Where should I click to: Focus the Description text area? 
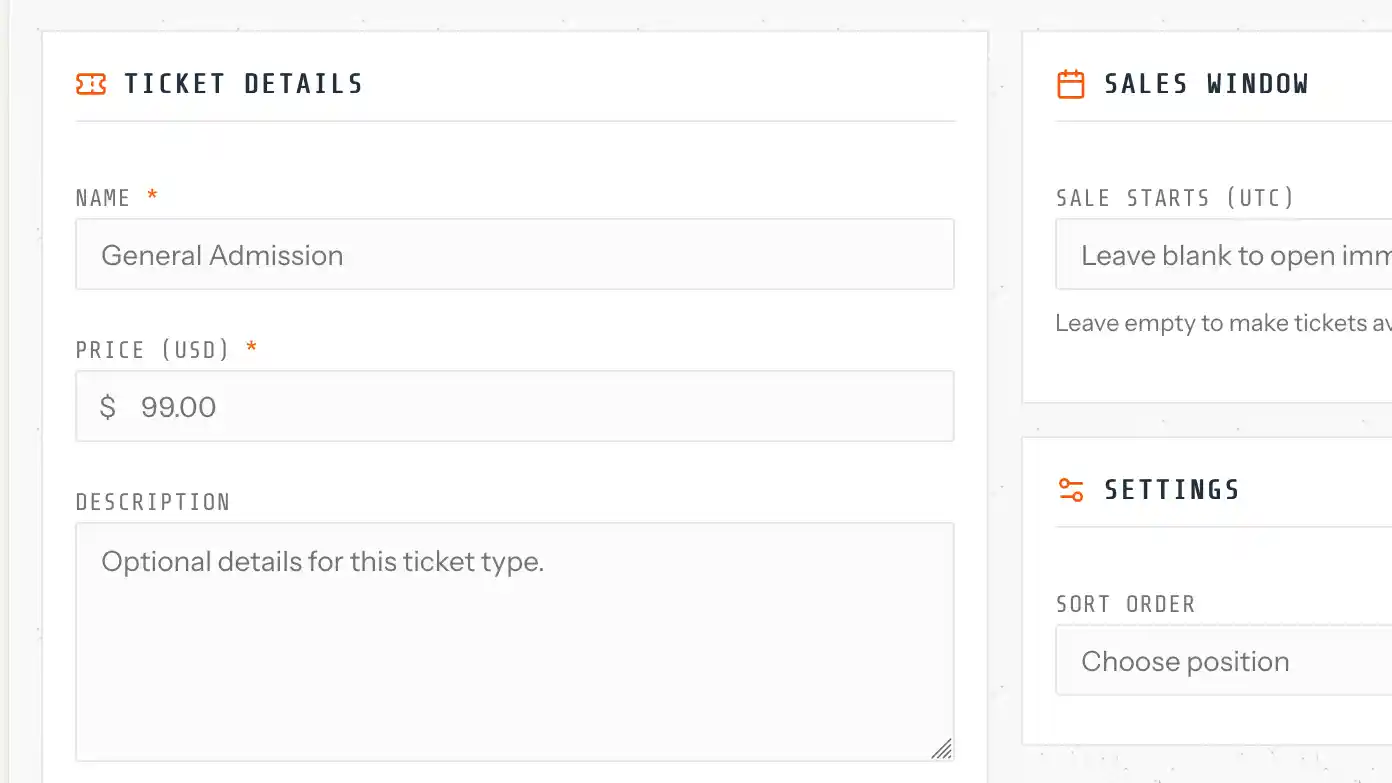click(515, 640)
